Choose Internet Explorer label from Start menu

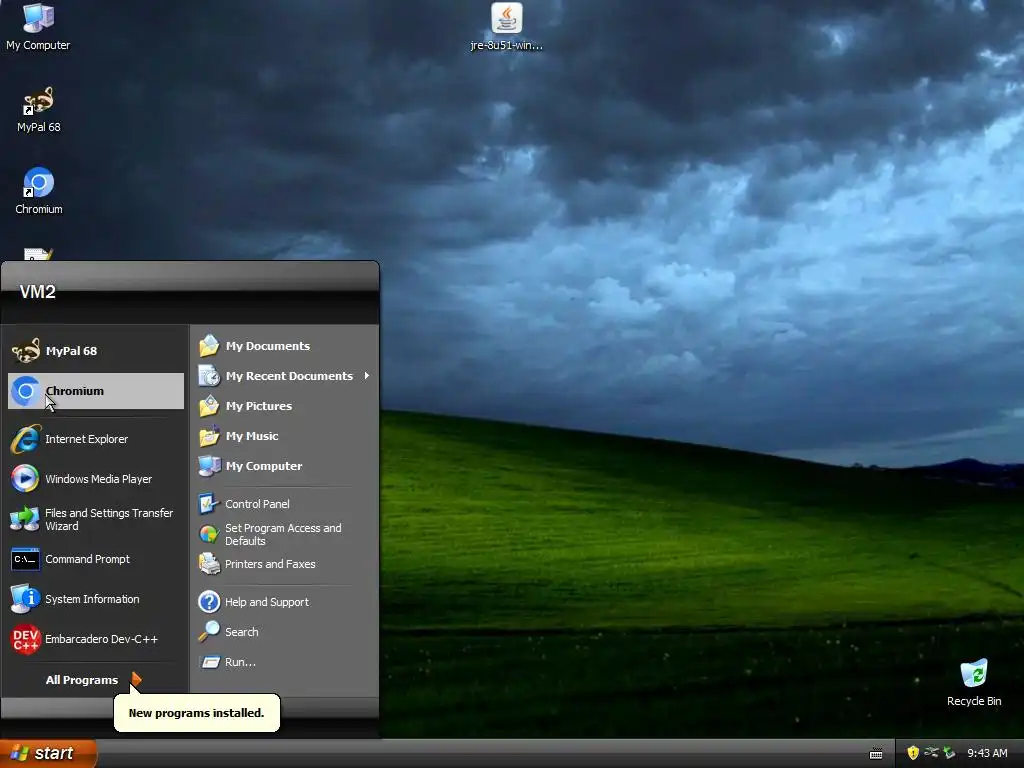click(x=86, y=439)
